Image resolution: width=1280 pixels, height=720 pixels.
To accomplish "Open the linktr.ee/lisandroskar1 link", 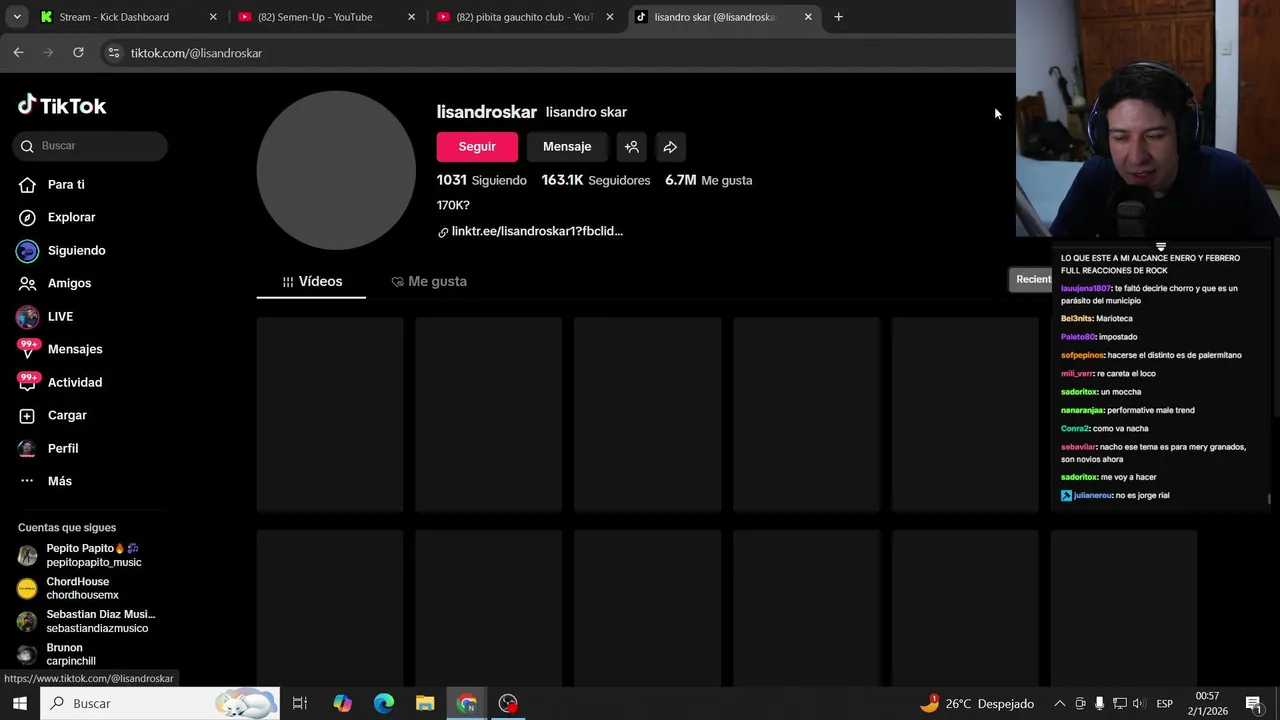I will click(x=537, y=231).
